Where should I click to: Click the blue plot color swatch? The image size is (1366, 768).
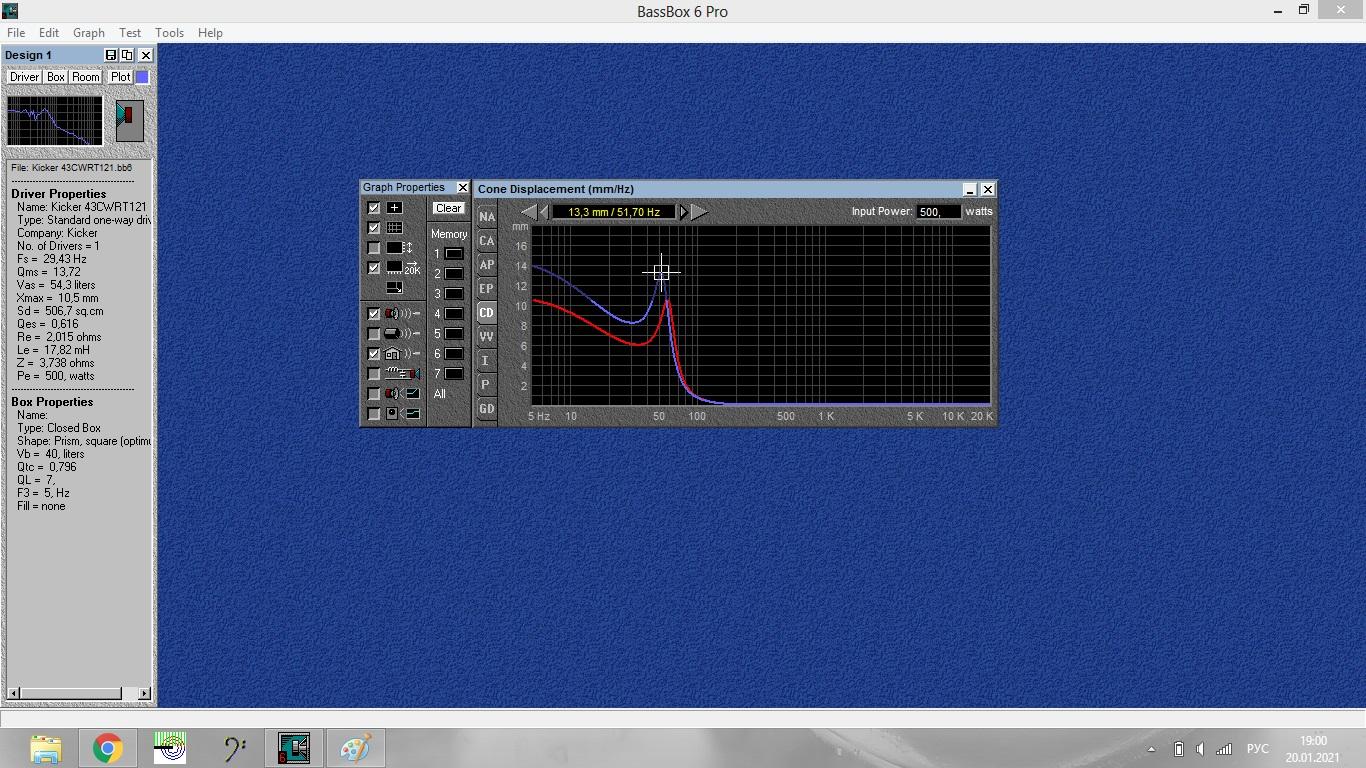(x=142, y=77)
